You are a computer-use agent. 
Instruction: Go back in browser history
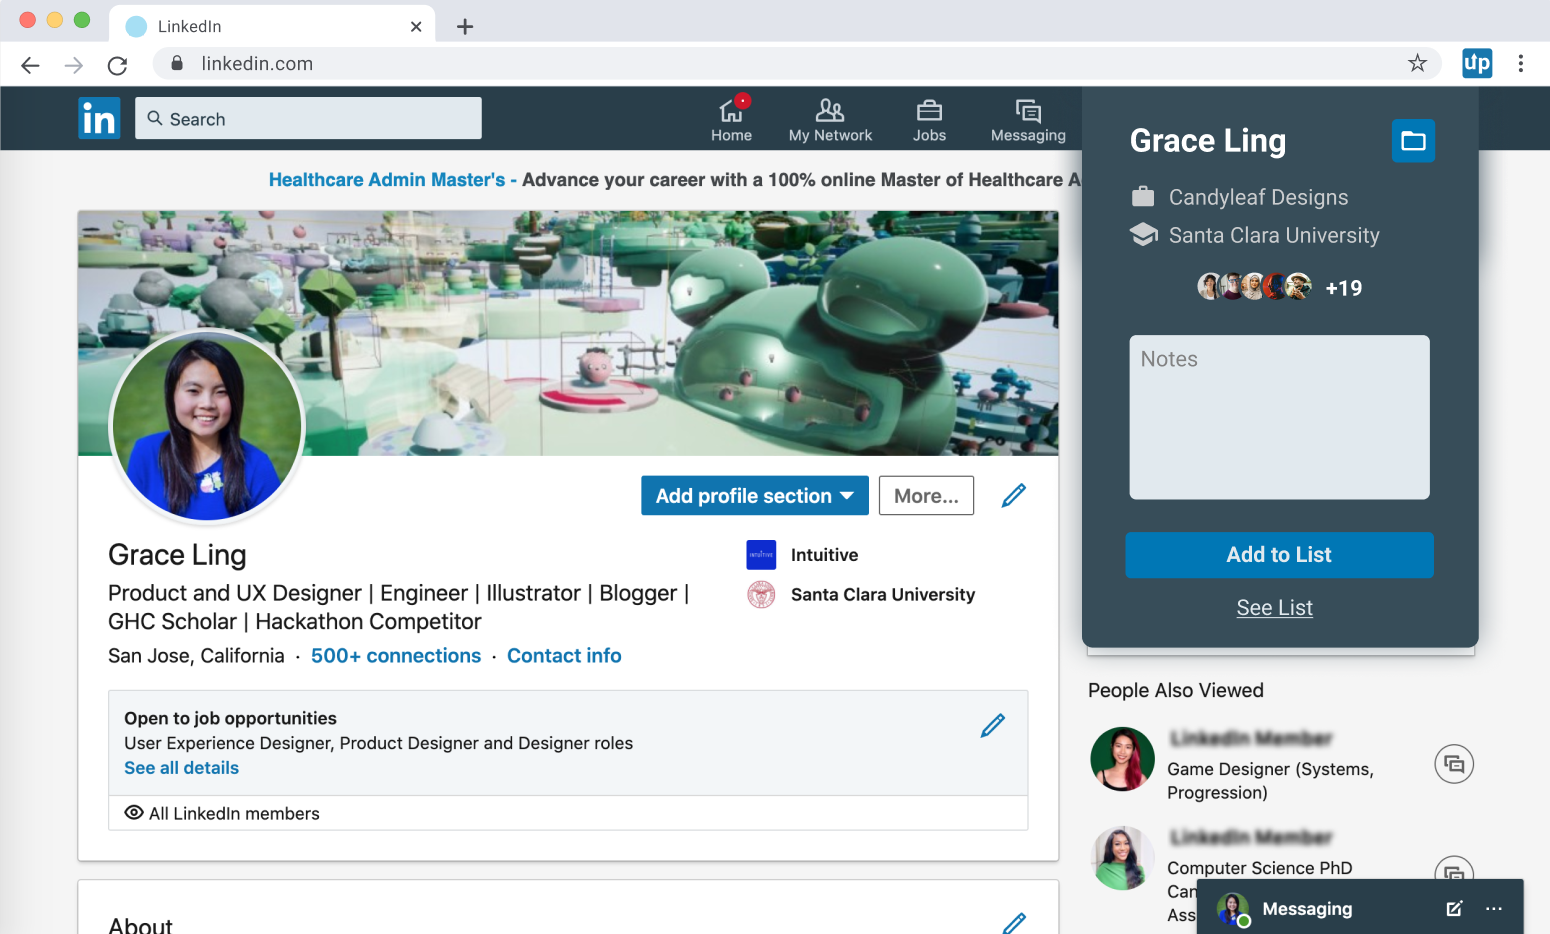tap(30, 65)
